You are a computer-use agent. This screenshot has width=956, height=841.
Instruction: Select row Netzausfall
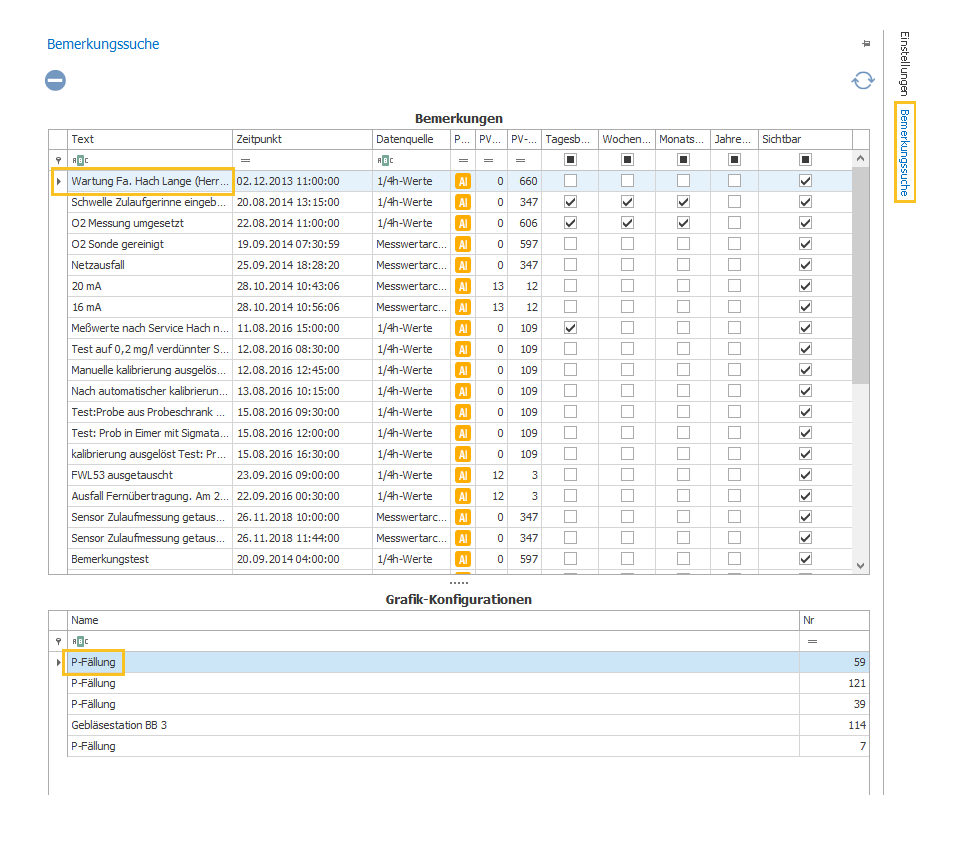[450, 265]
